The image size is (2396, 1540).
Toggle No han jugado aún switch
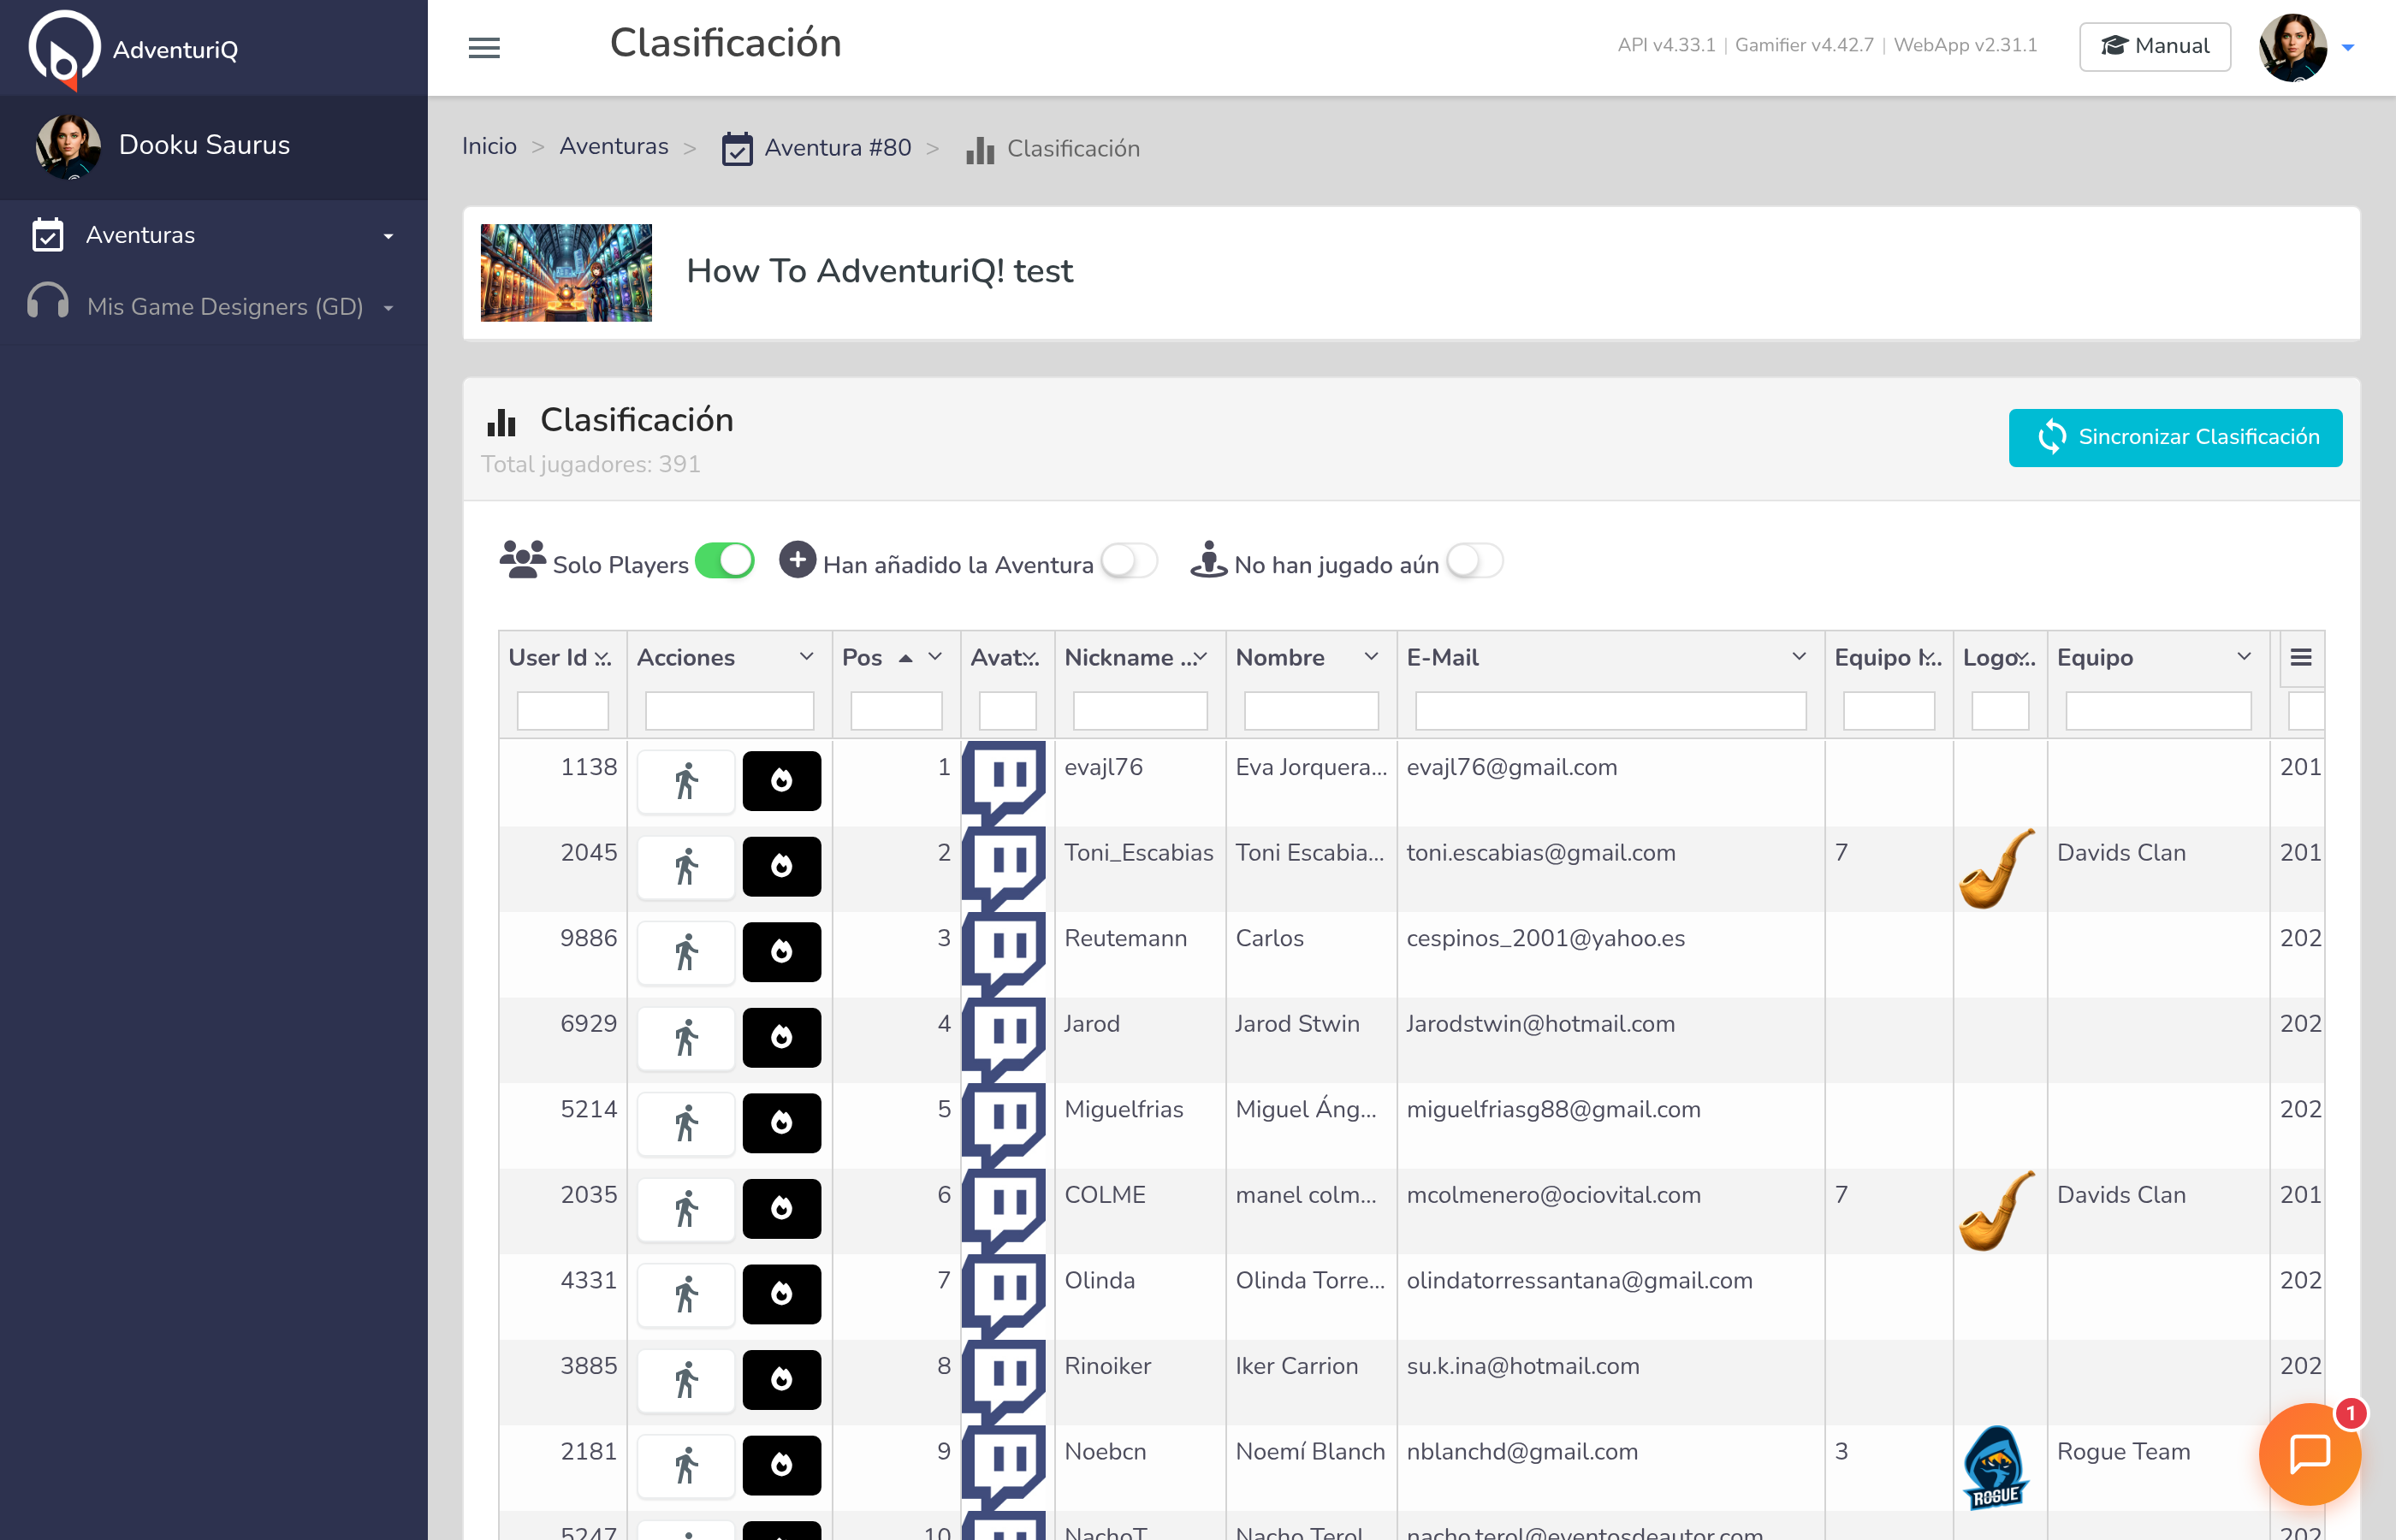click(1474, 561)
